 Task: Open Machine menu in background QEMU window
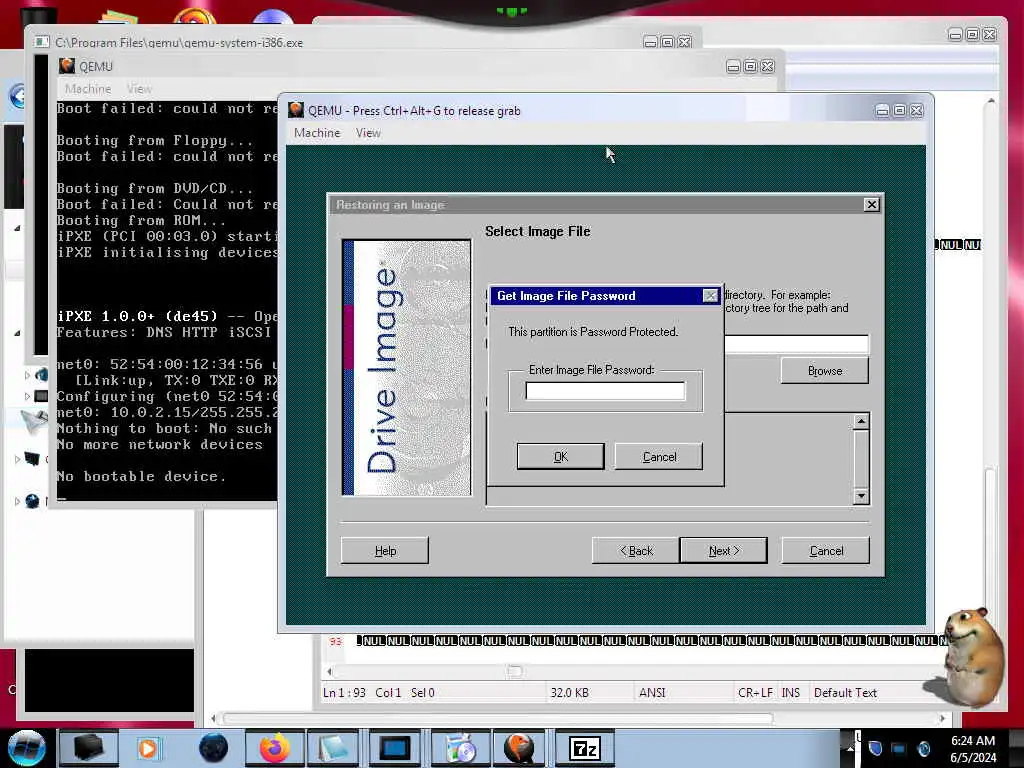pos(88,88)
